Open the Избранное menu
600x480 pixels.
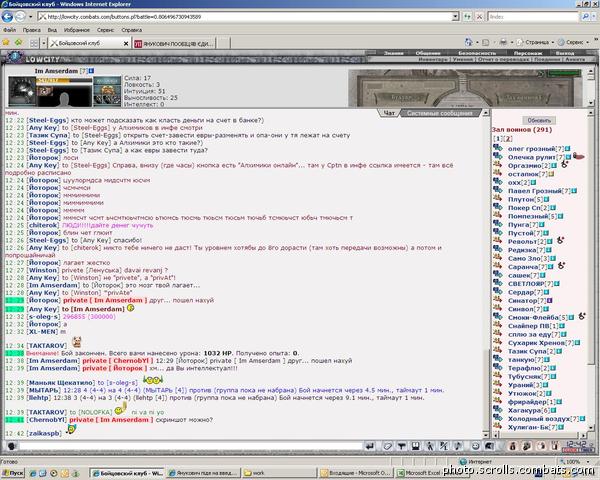coord(77,30)
